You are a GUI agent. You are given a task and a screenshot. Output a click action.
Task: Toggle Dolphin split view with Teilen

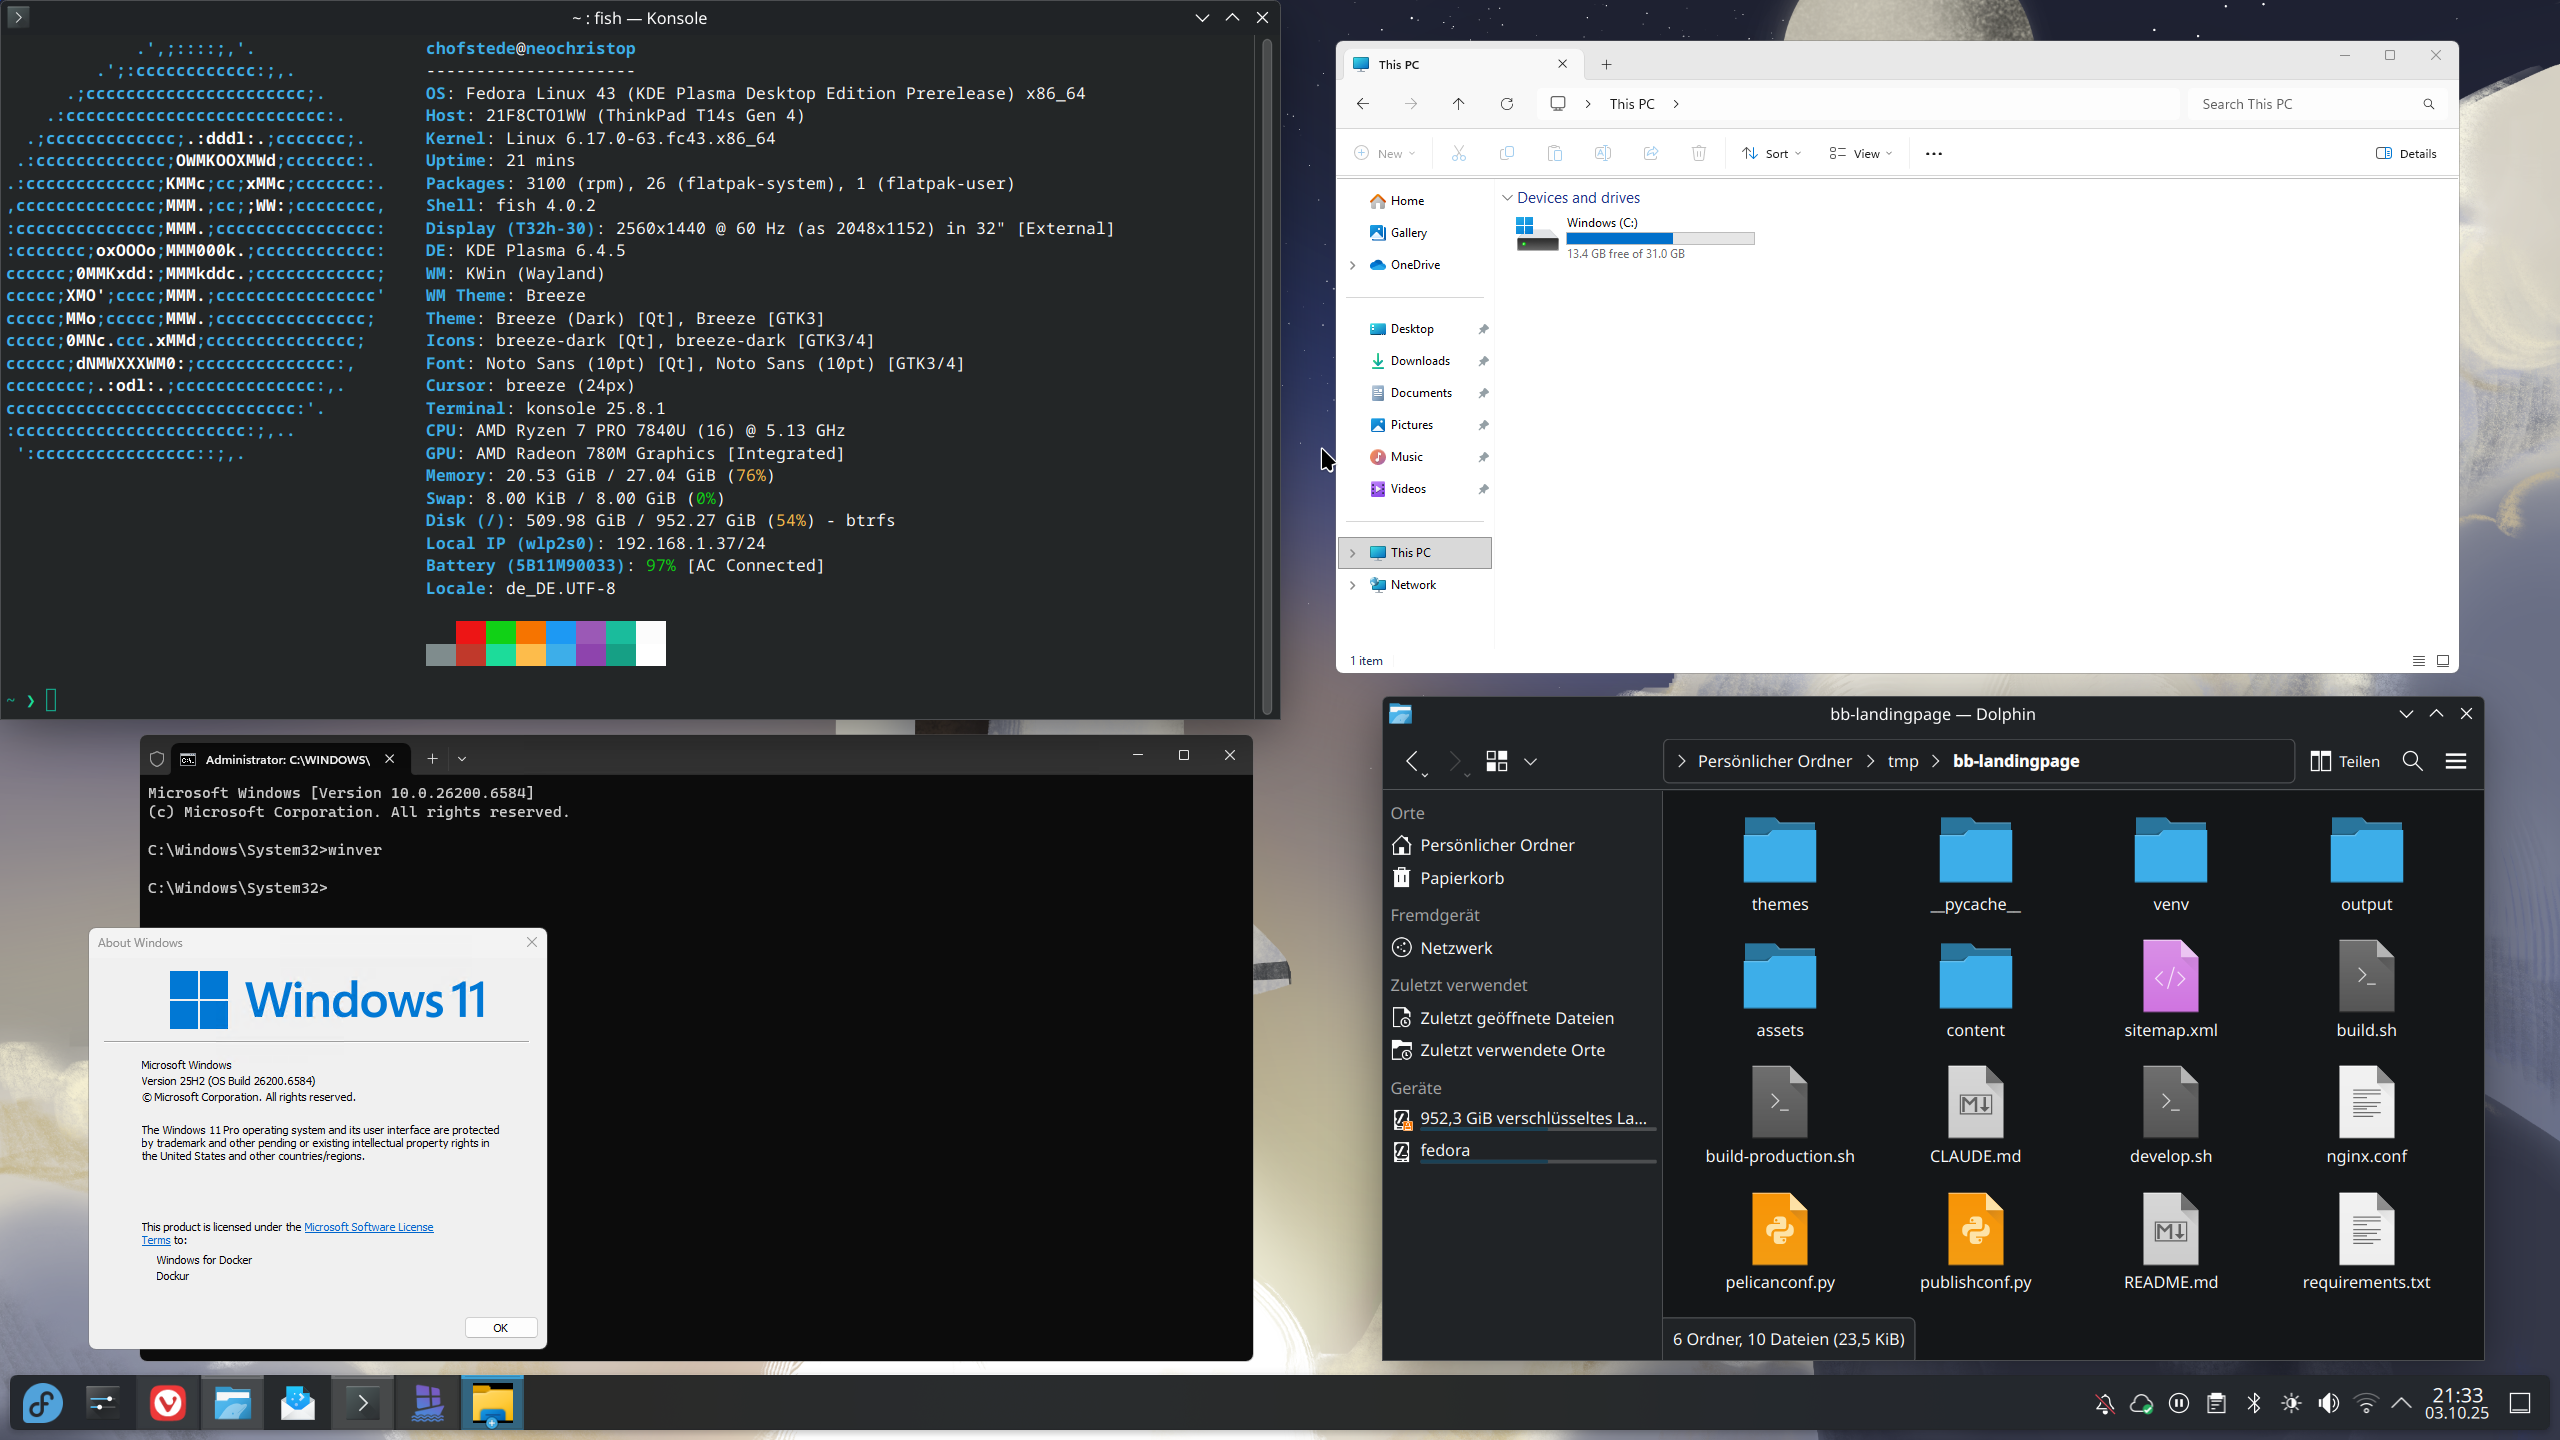2344,761
